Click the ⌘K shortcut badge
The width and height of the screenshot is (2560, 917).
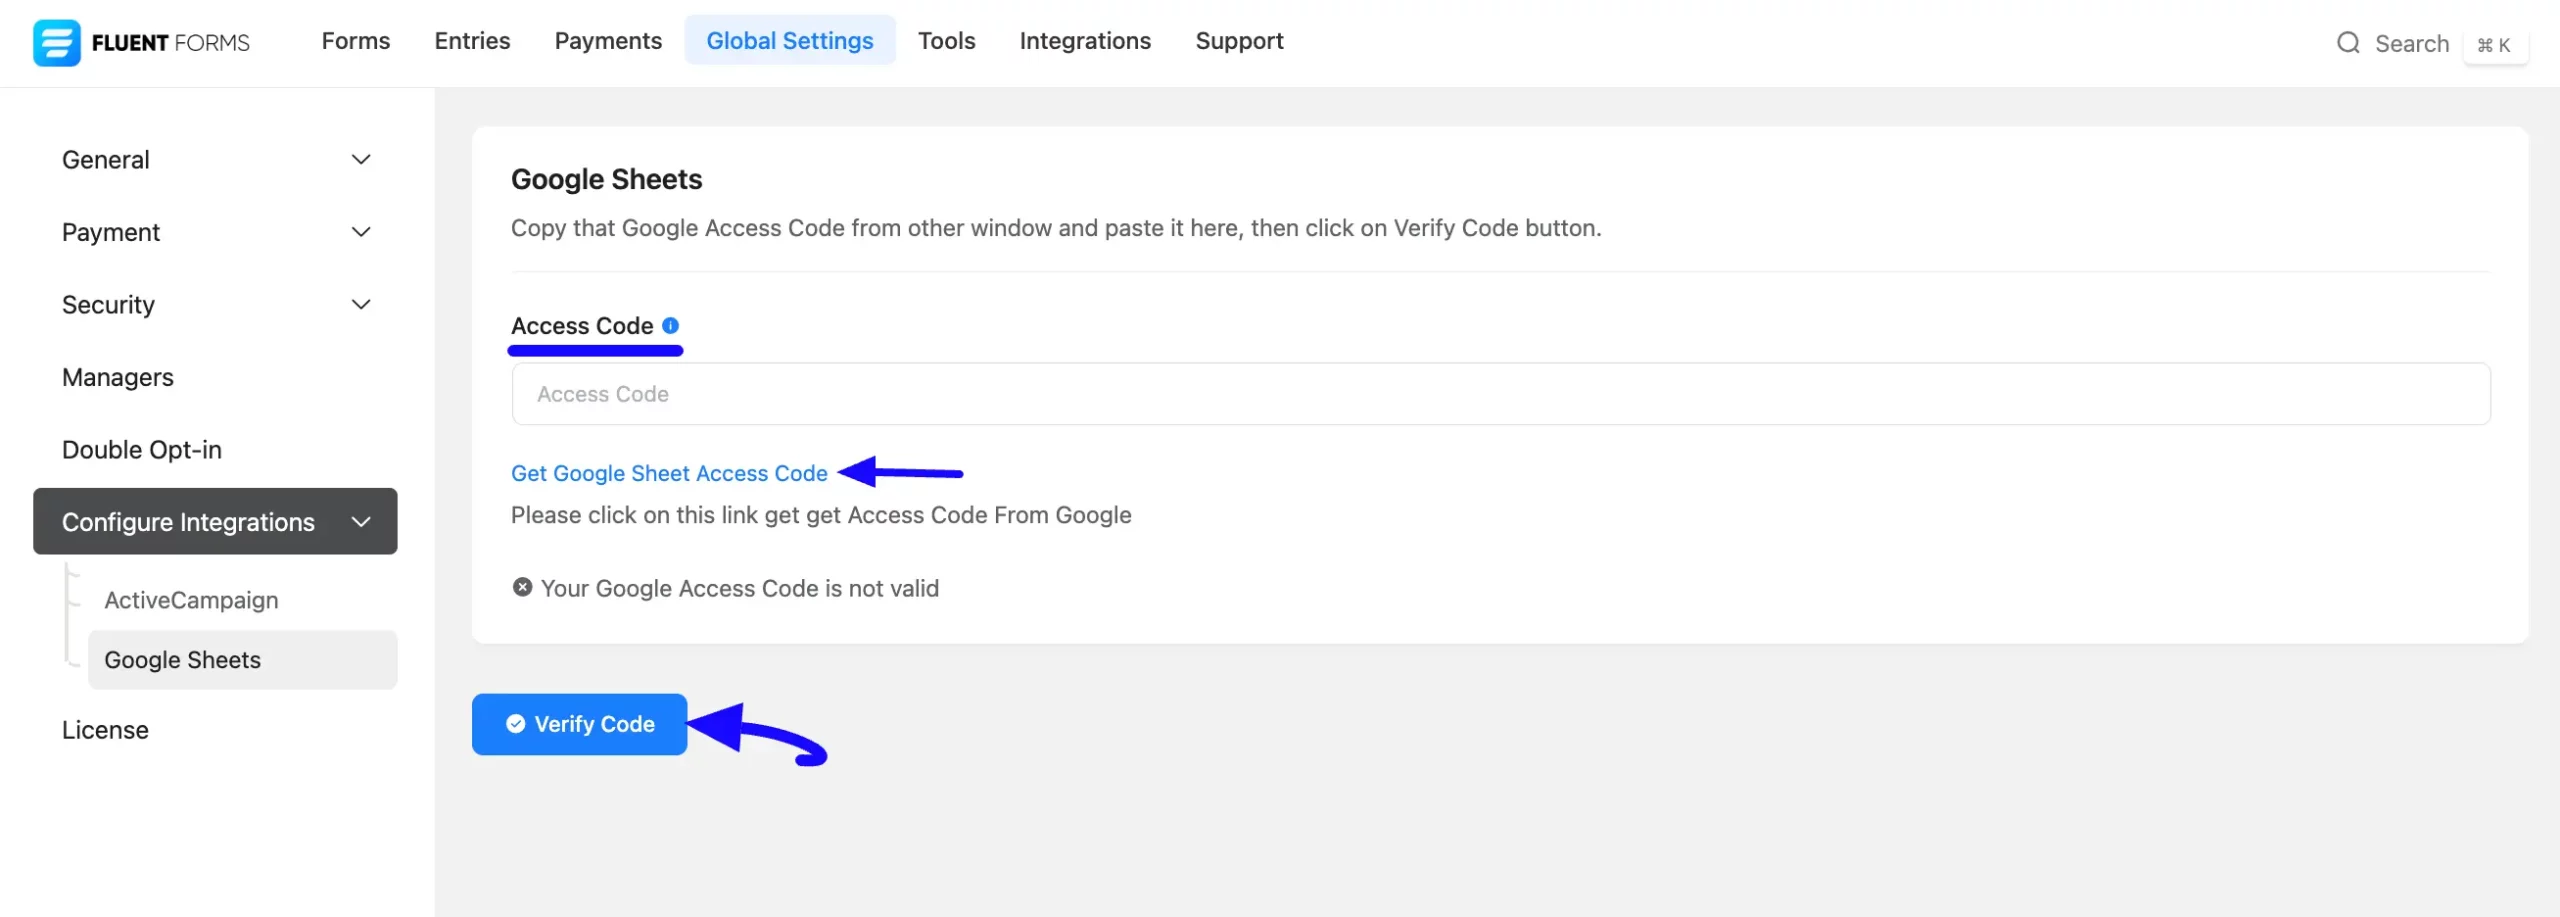[x=2494, y=45]
